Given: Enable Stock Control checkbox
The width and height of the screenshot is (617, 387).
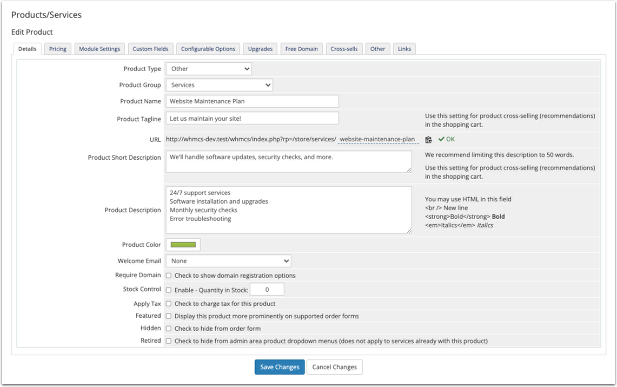Looking at the screenshot, I should 168,290.
